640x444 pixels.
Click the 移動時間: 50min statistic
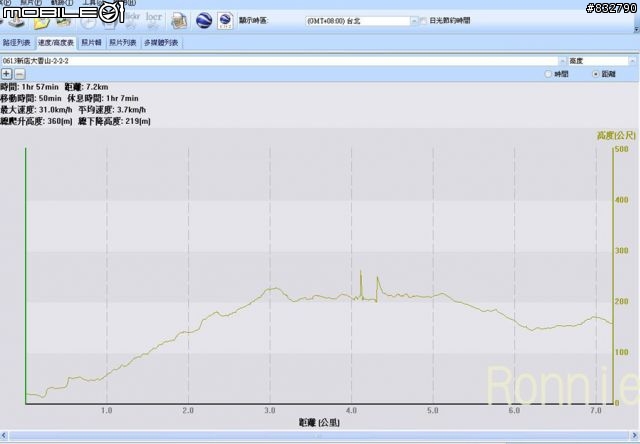pos(31,98)
